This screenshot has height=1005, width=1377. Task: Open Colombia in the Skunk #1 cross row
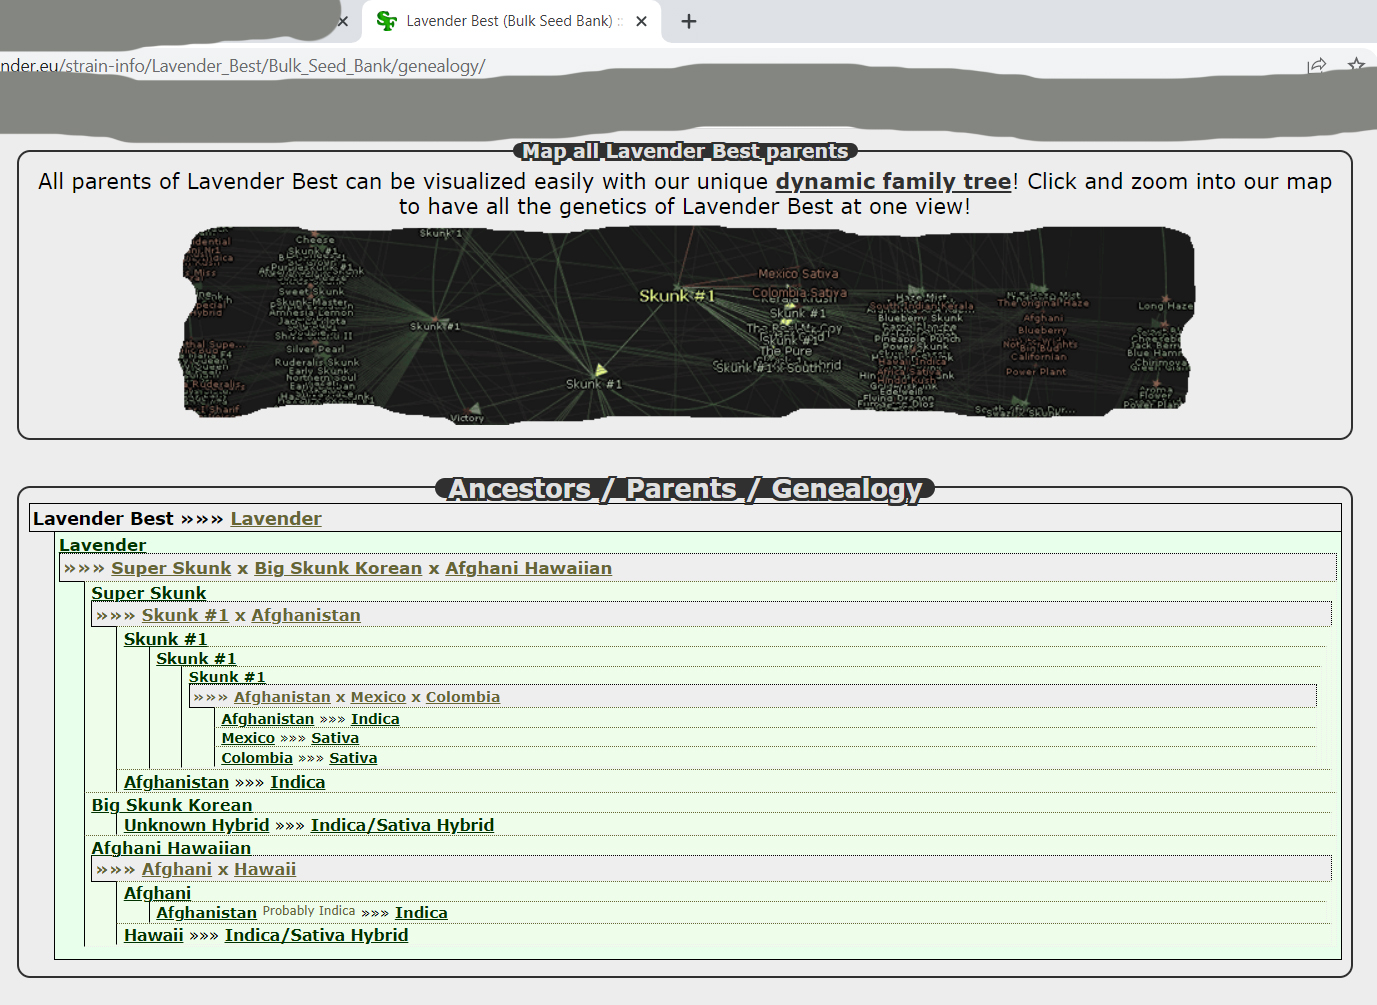(x=463, y=697)
